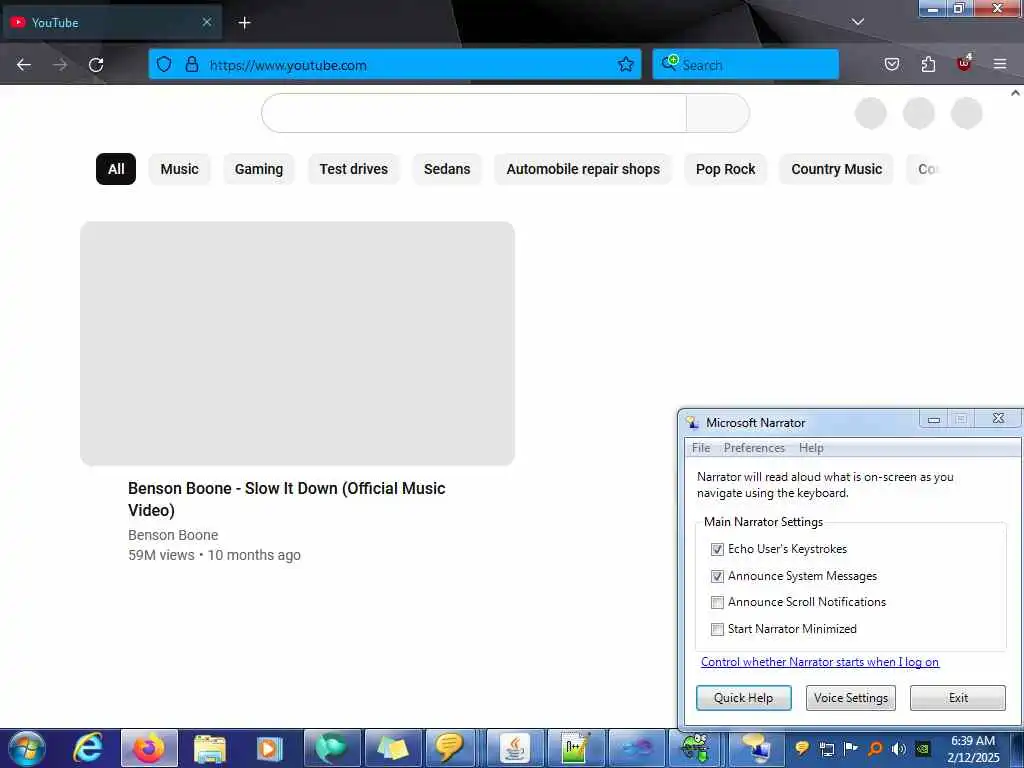Close the Microsoft Narrator window
The height and width of the screenshot is (768, 1024).
[998, 419]
